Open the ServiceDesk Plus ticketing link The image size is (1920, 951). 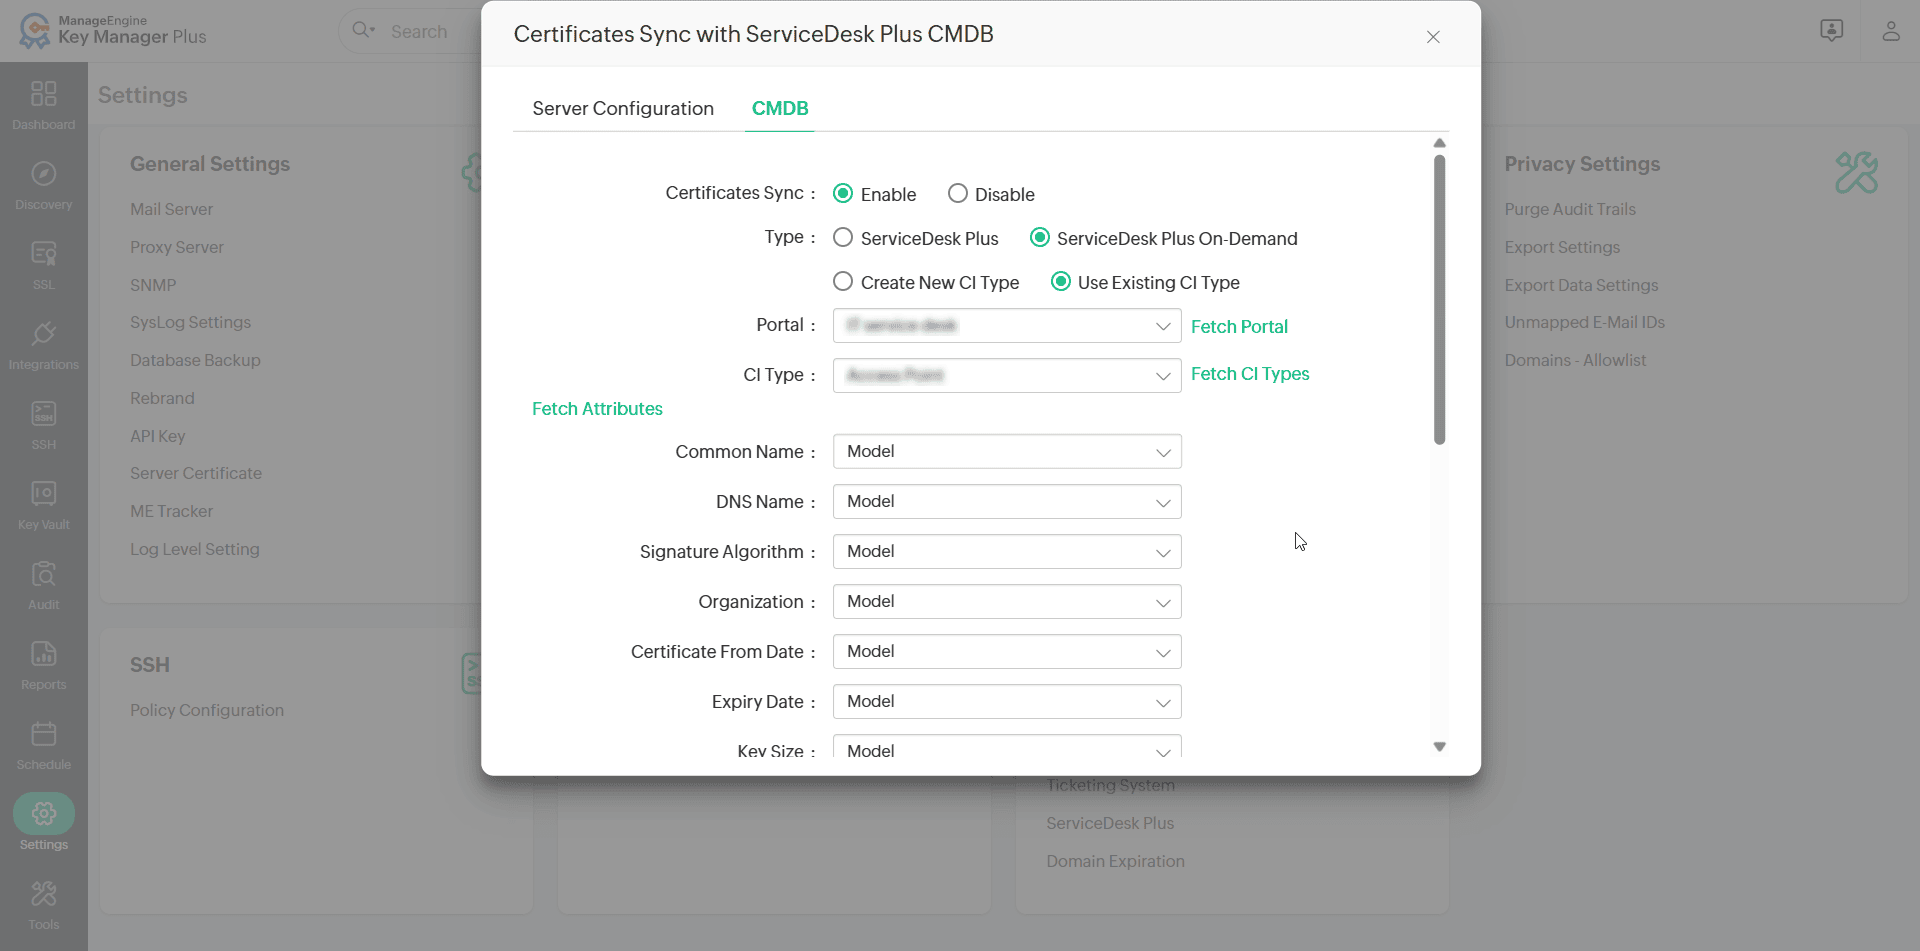pyautogui.click(x=1110, y=823)
